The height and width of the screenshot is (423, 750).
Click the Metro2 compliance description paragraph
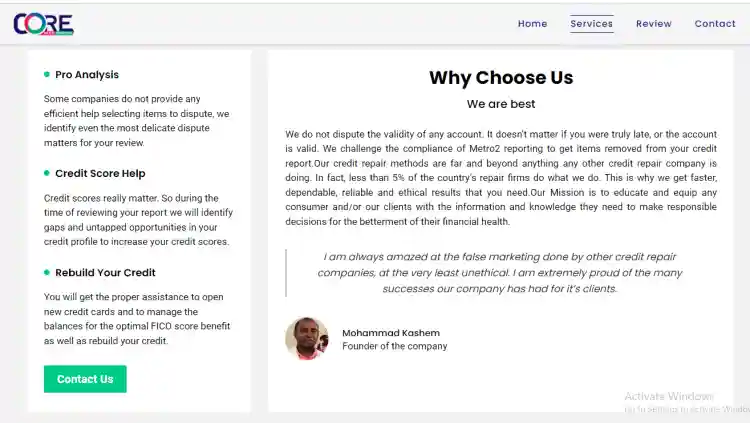501,177
